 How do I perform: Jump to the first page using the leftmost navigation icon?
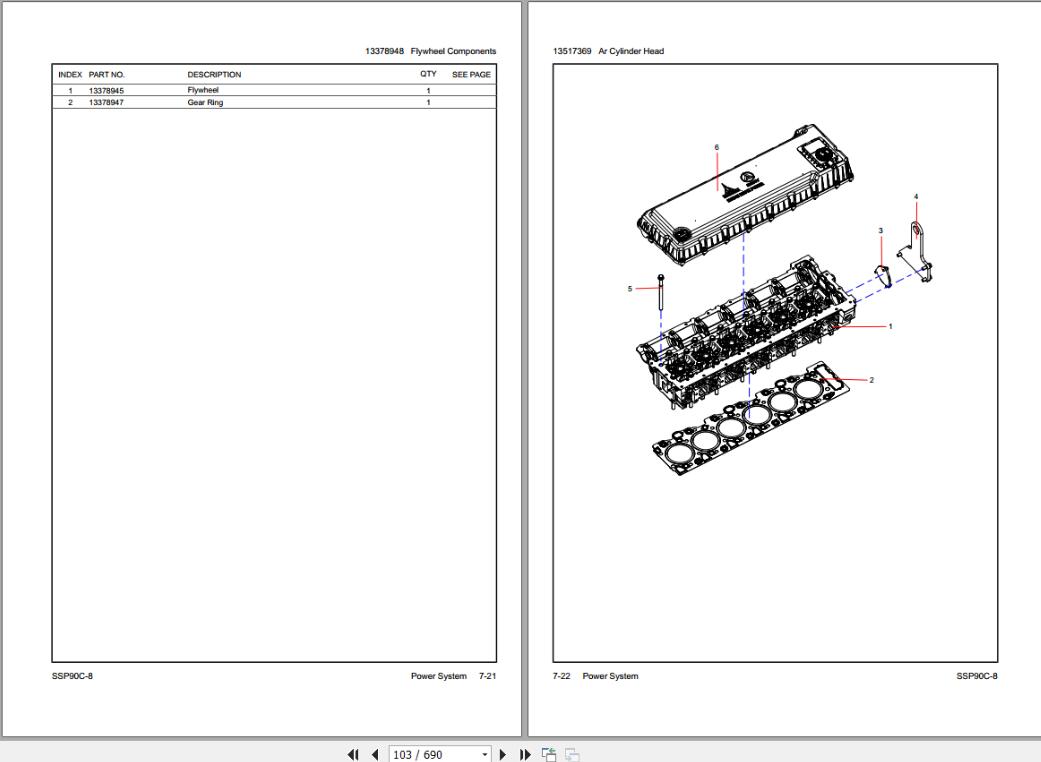(354, 754)
